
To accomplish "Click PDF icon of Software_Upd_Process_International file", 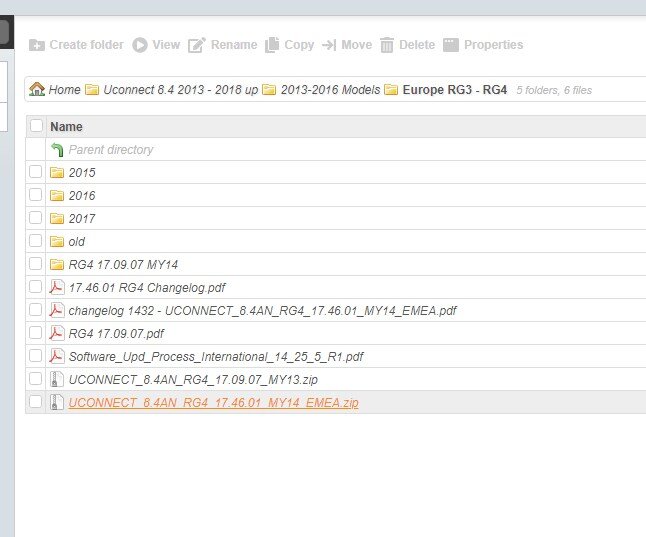I will [57, 356].
